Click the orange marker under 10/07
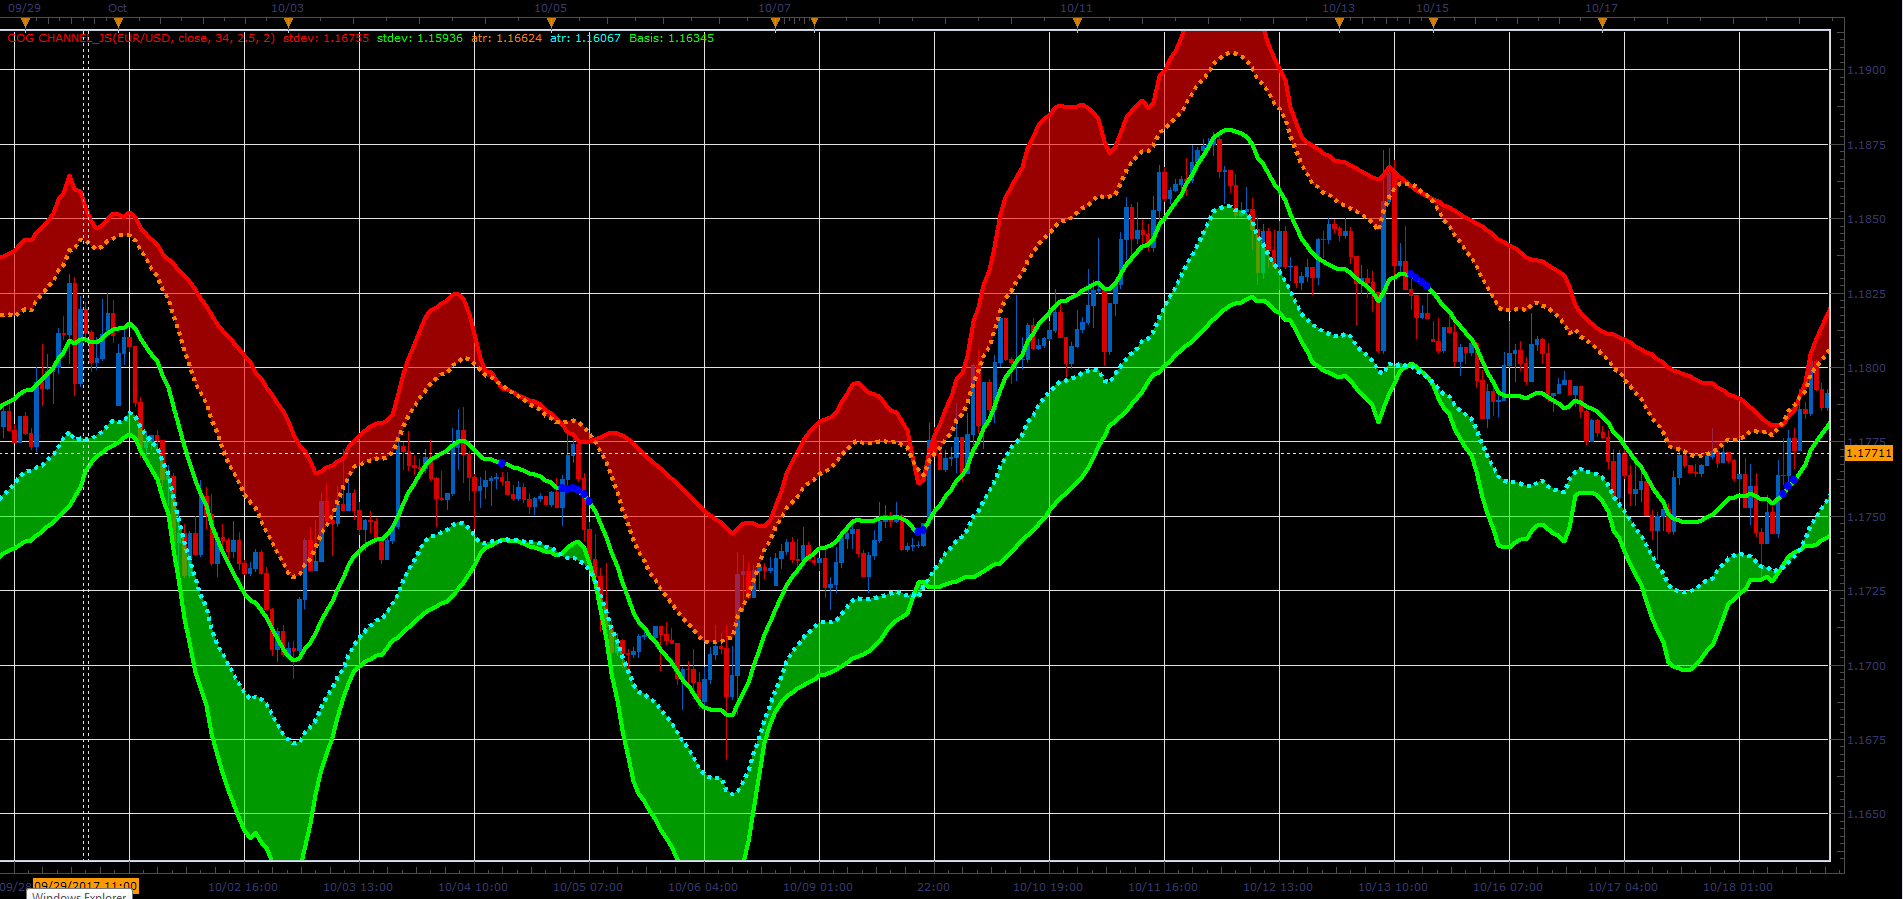This screenshot has width=1903, height=899. point(774,22)
